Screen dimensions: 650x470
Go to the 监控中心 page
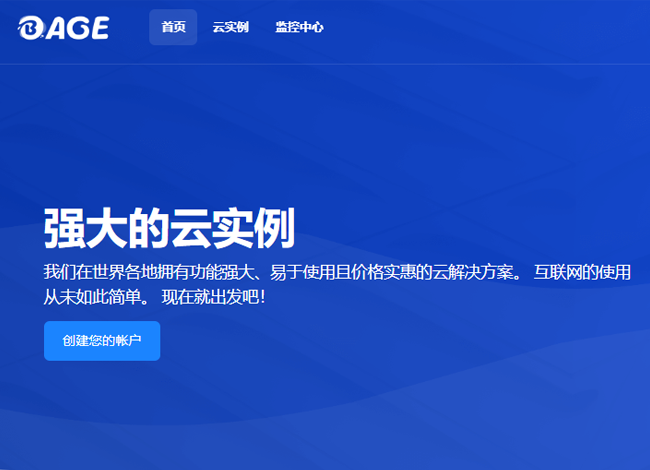(x=299, y=27)
